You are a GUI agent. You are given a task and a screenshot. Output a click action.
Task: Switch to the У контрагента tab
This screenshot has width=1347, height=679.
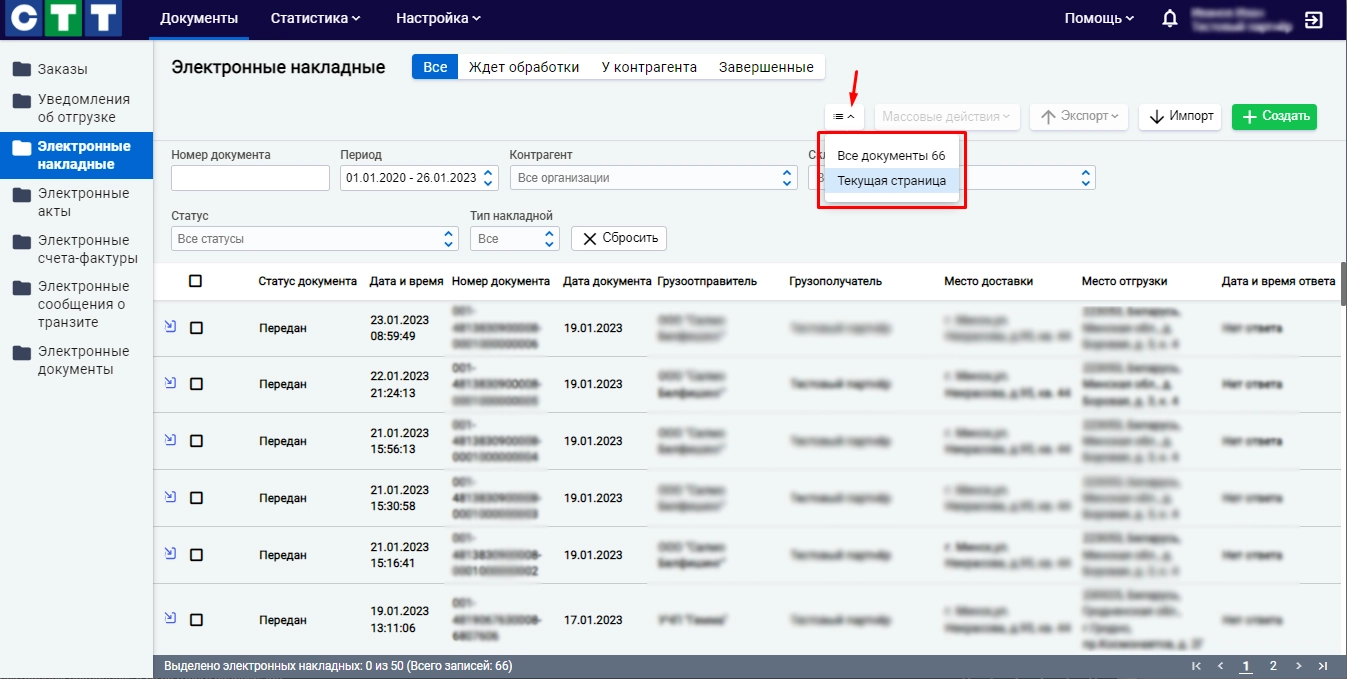tap(649, 67)
